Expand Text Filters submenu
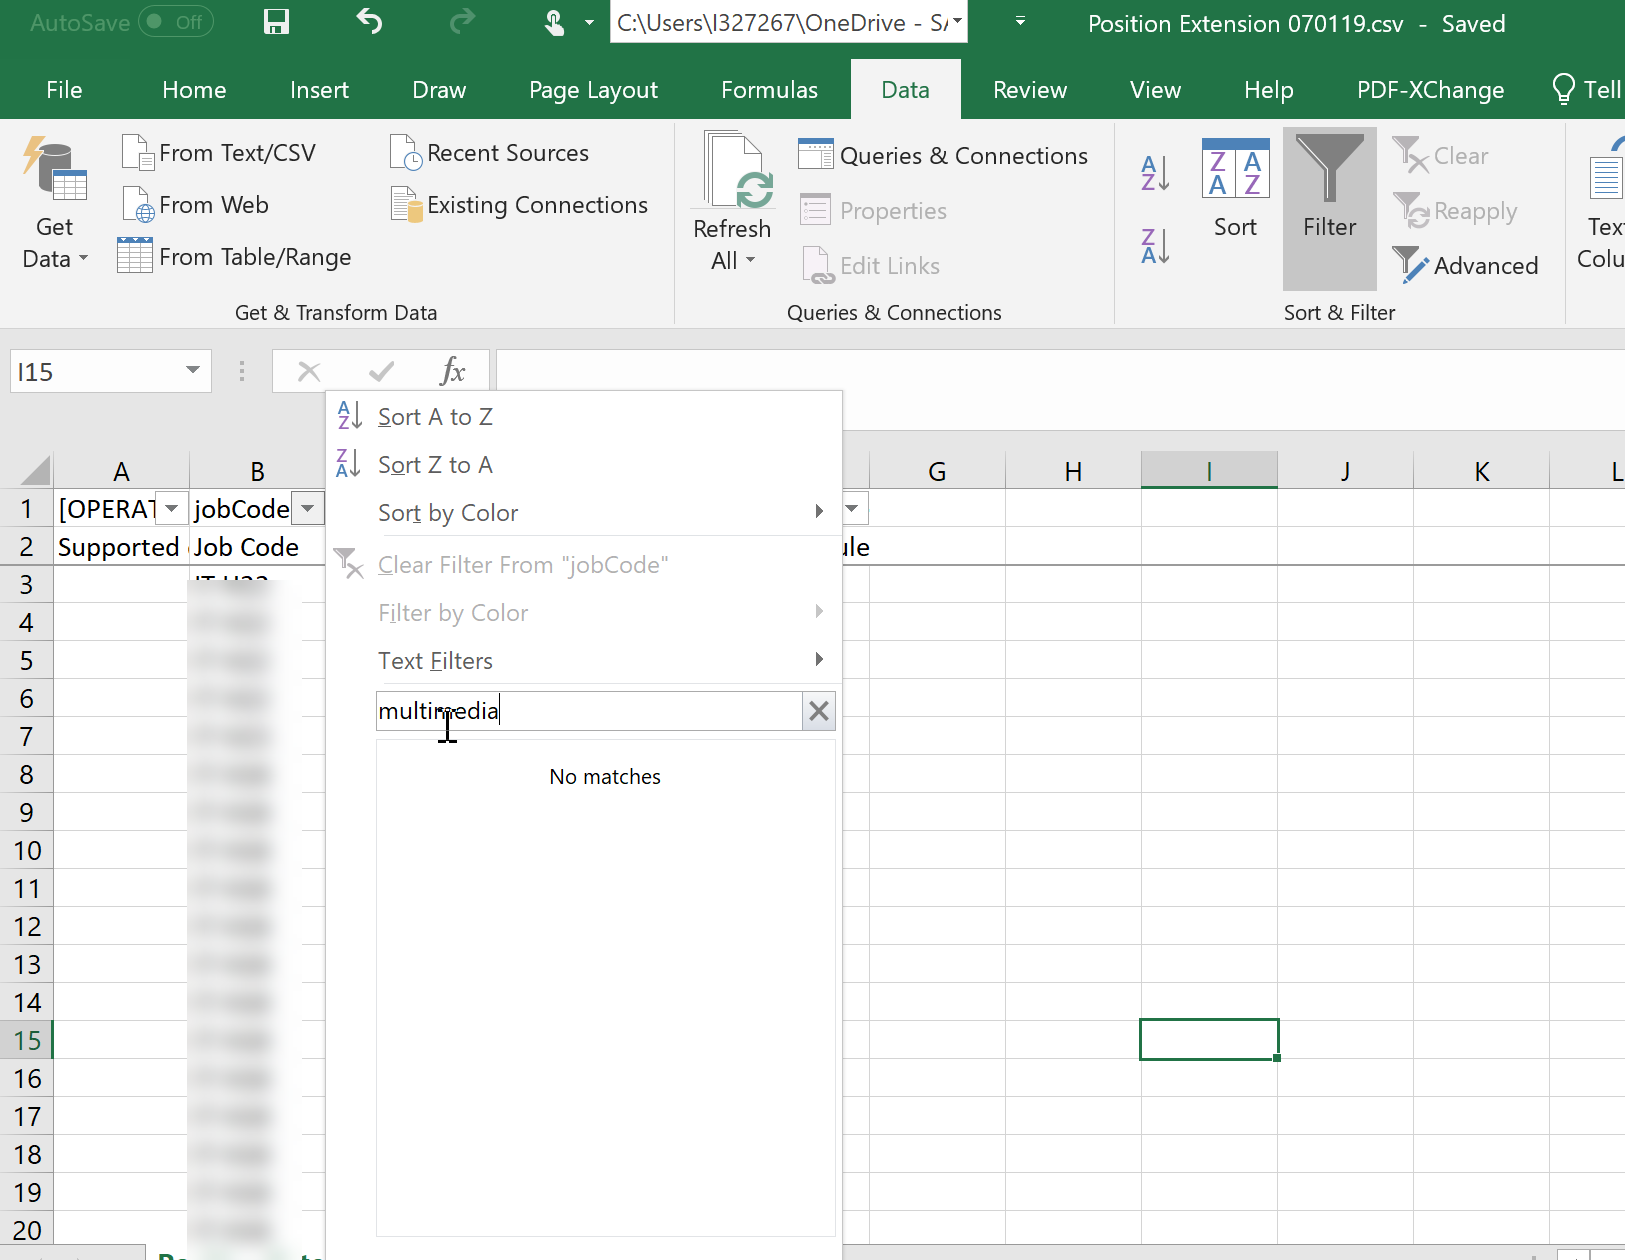Viewport: 1625px width, 1260px height. (x=584, y=661)
